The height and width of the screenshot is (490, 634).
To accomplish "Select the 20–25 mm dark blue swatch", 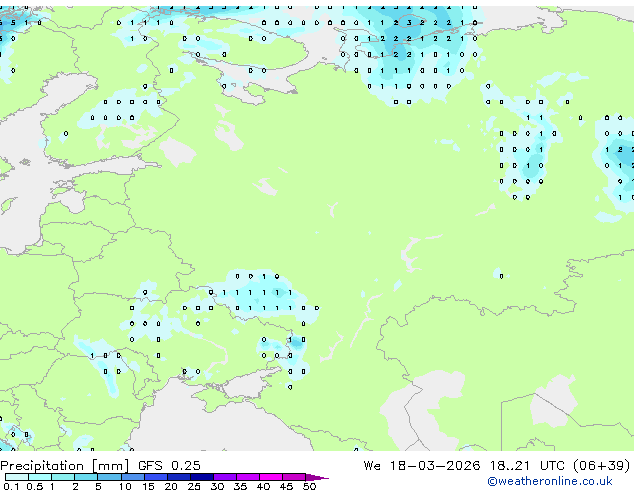I will tap(179, 477).
